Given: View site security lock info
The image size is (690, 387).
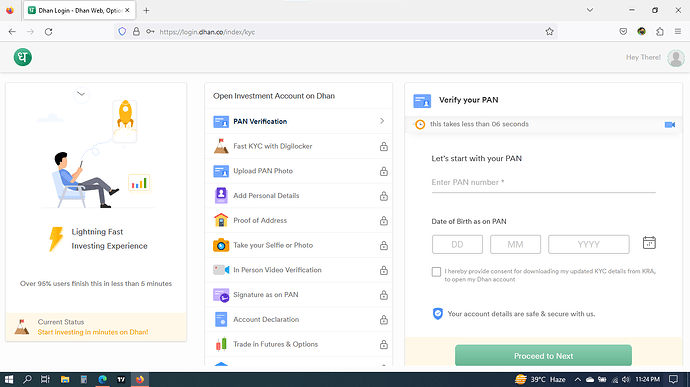Looking at the screenshot, I should tap(136, 32).
